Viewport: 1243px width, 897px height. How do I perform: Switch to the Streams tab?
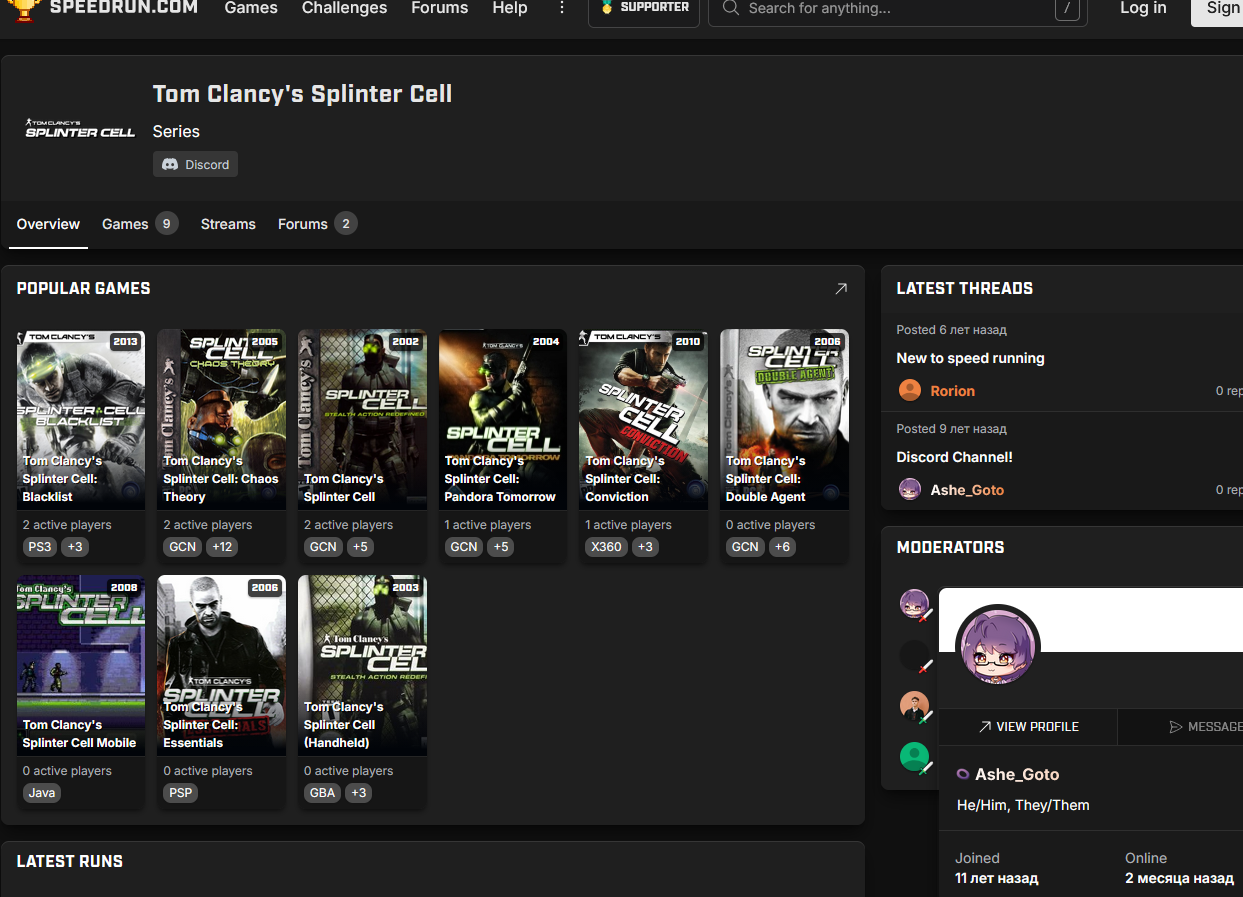click(228, 224)
